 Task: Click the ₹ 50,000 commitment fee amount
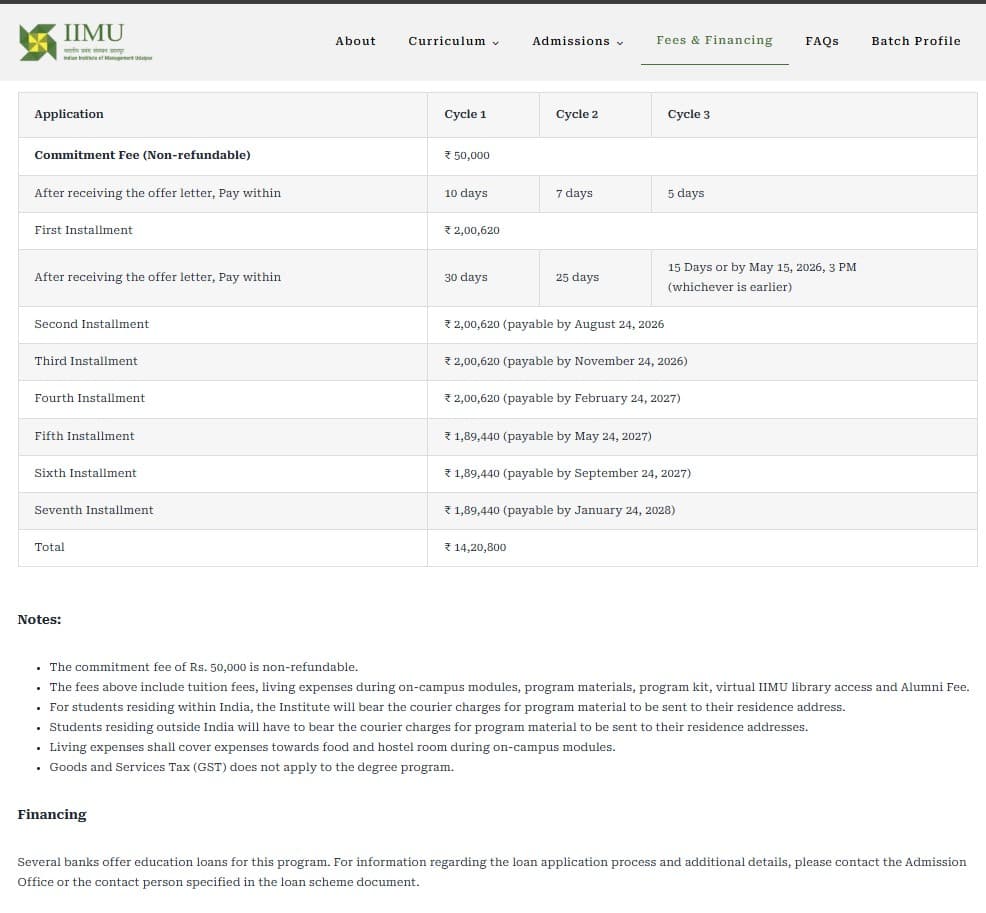467,155
